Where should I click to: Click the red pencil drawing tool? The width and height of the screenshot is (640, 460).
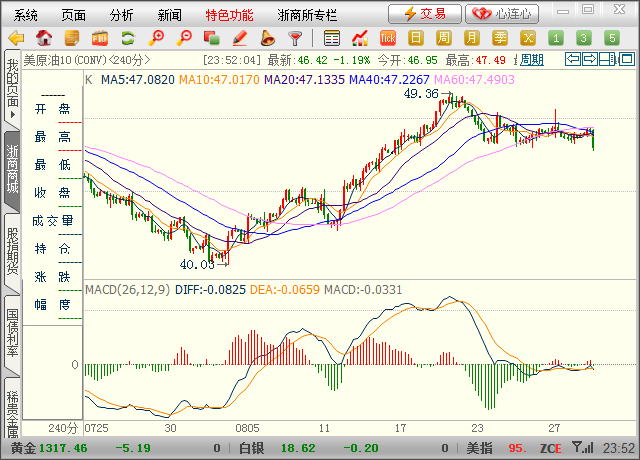coord(238,38)
